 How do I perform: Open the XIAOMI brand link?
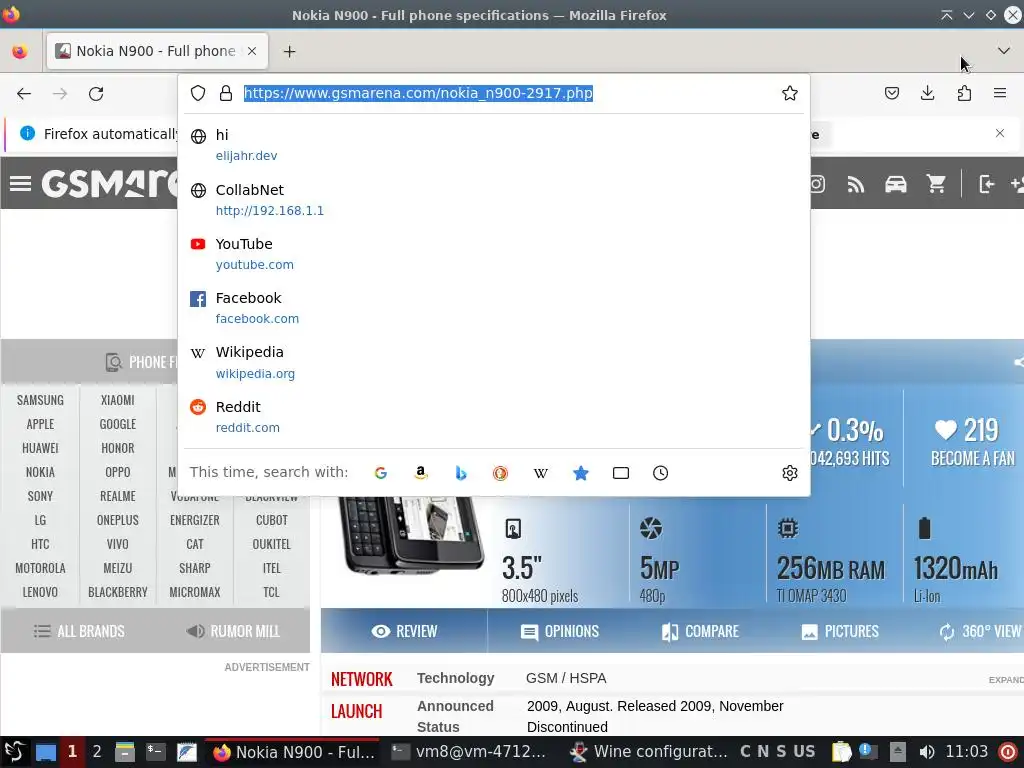pos(118,400)
